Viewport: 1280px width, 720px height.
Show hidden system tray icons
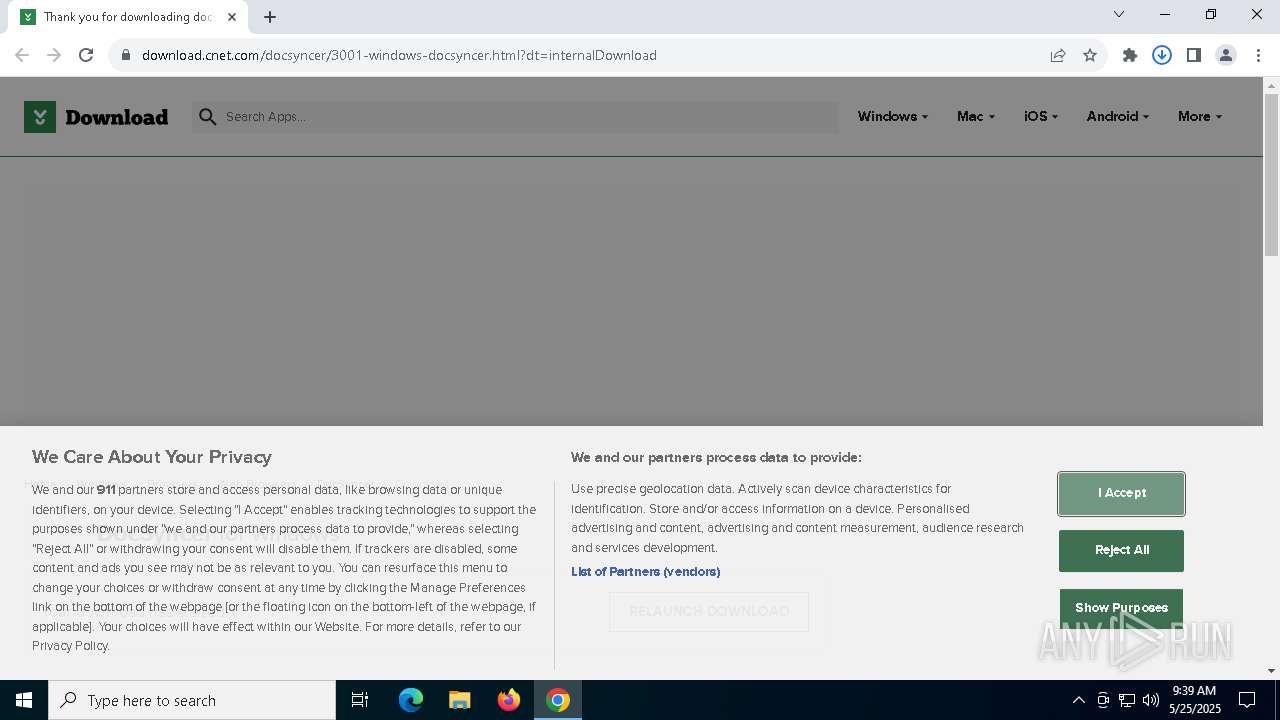click(x=1078, y=700)
